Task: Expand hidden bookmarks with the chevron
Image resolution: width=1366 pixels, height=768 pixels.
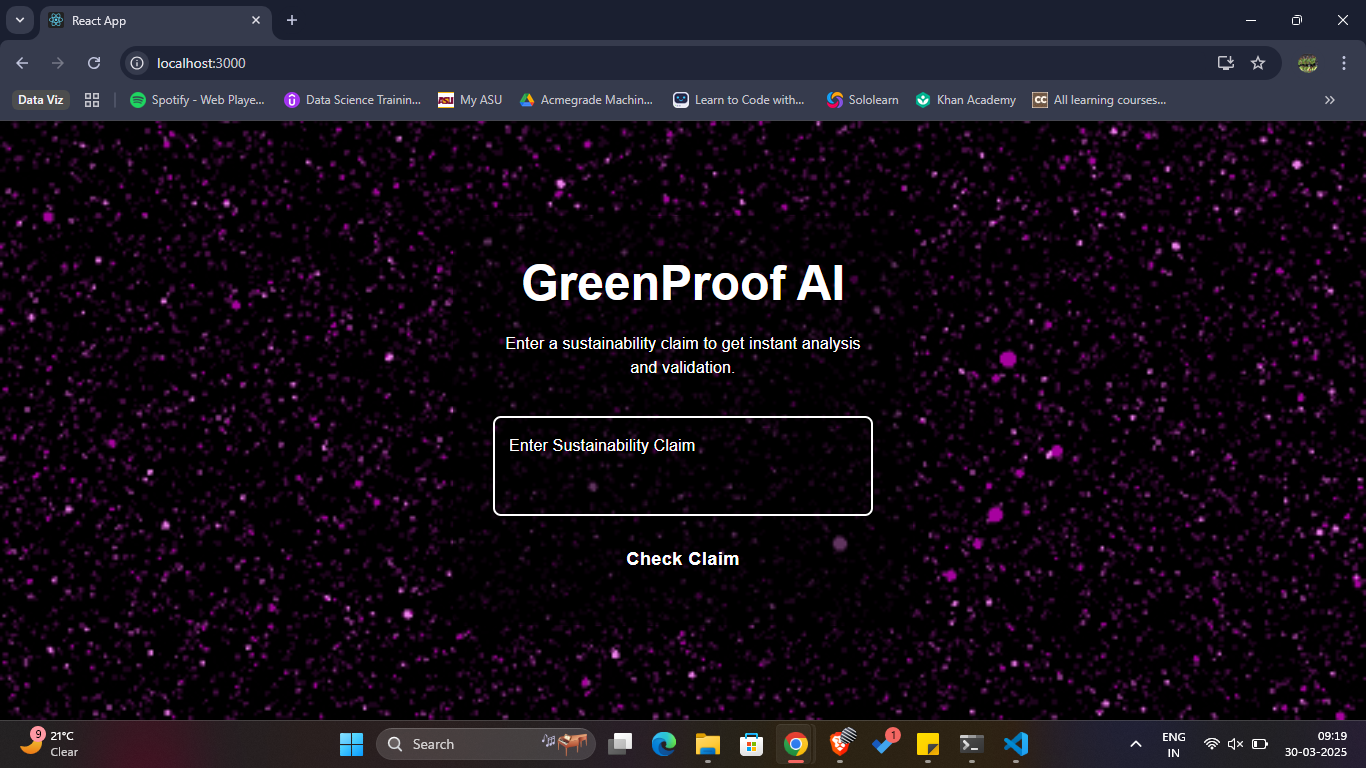Action: 1330,99
